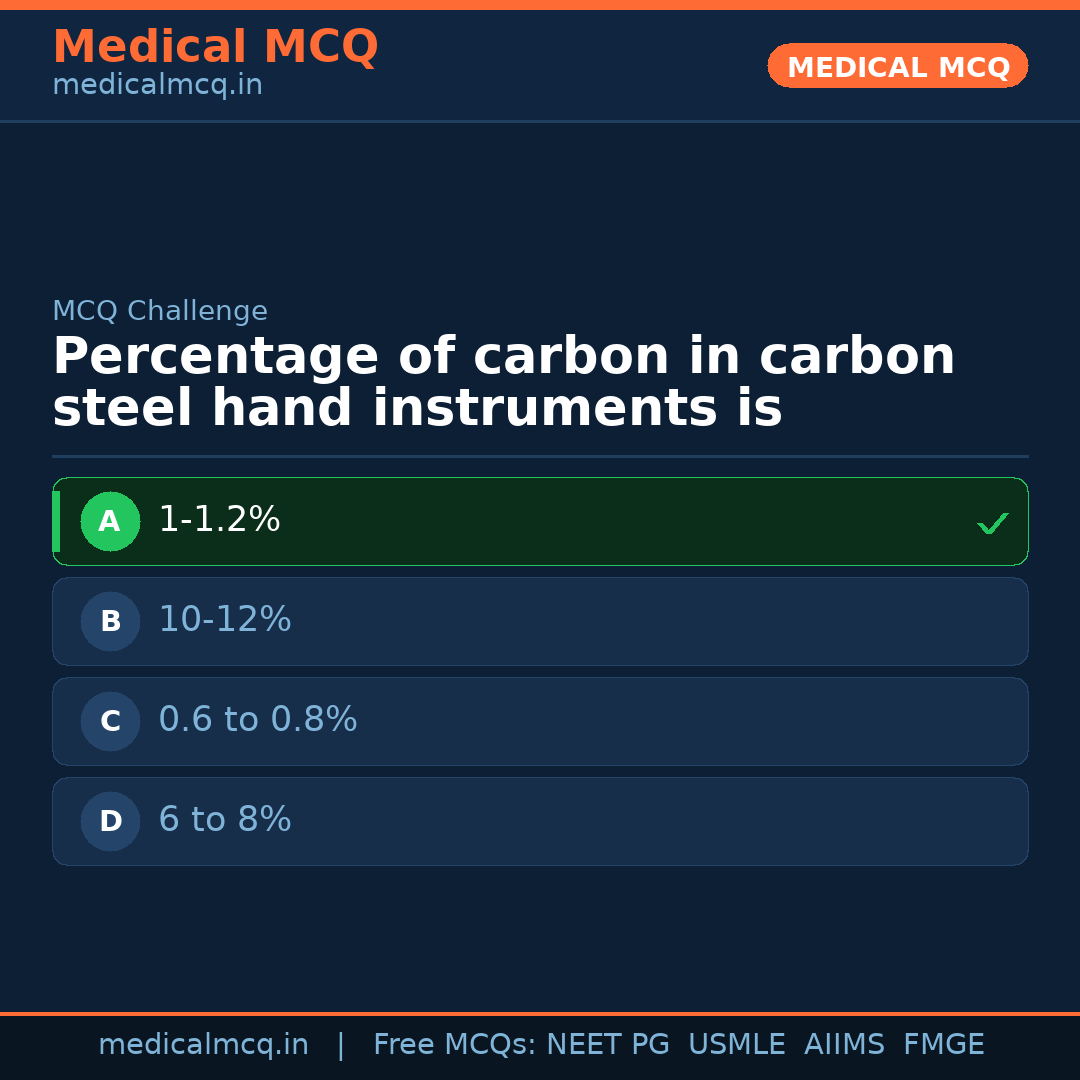Viewport: 1080px width, 1080px height.
Task: Click the green A letter circle
Action: coord(110,521)
